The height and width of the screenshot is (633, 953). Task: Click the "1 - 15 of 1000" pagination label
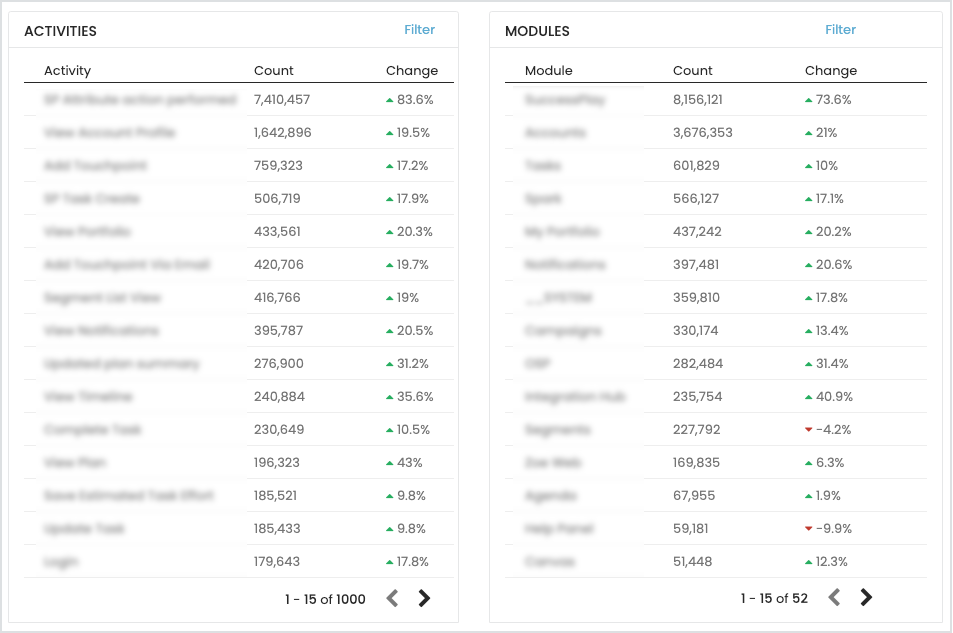click(x=325, y=599)
